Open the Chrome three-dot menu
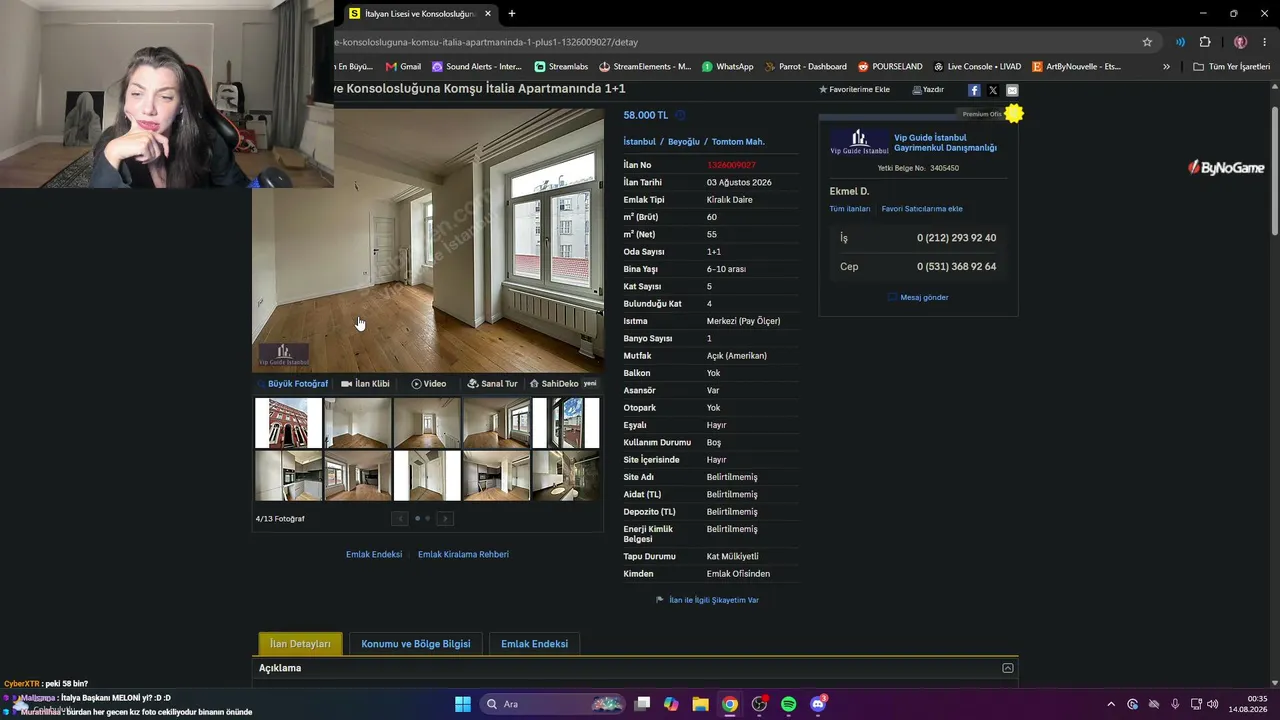 pos(1265,42)
